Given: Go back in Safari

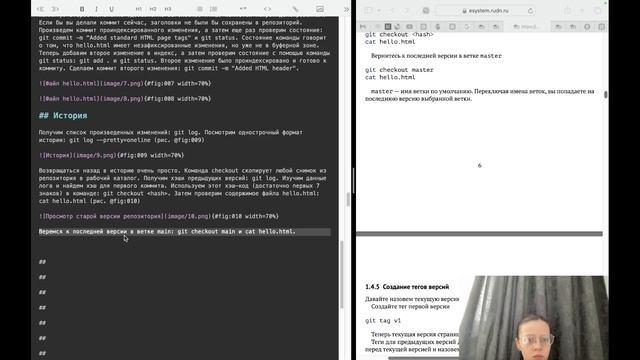Looking at the screenshot, I should pos(393,10).
